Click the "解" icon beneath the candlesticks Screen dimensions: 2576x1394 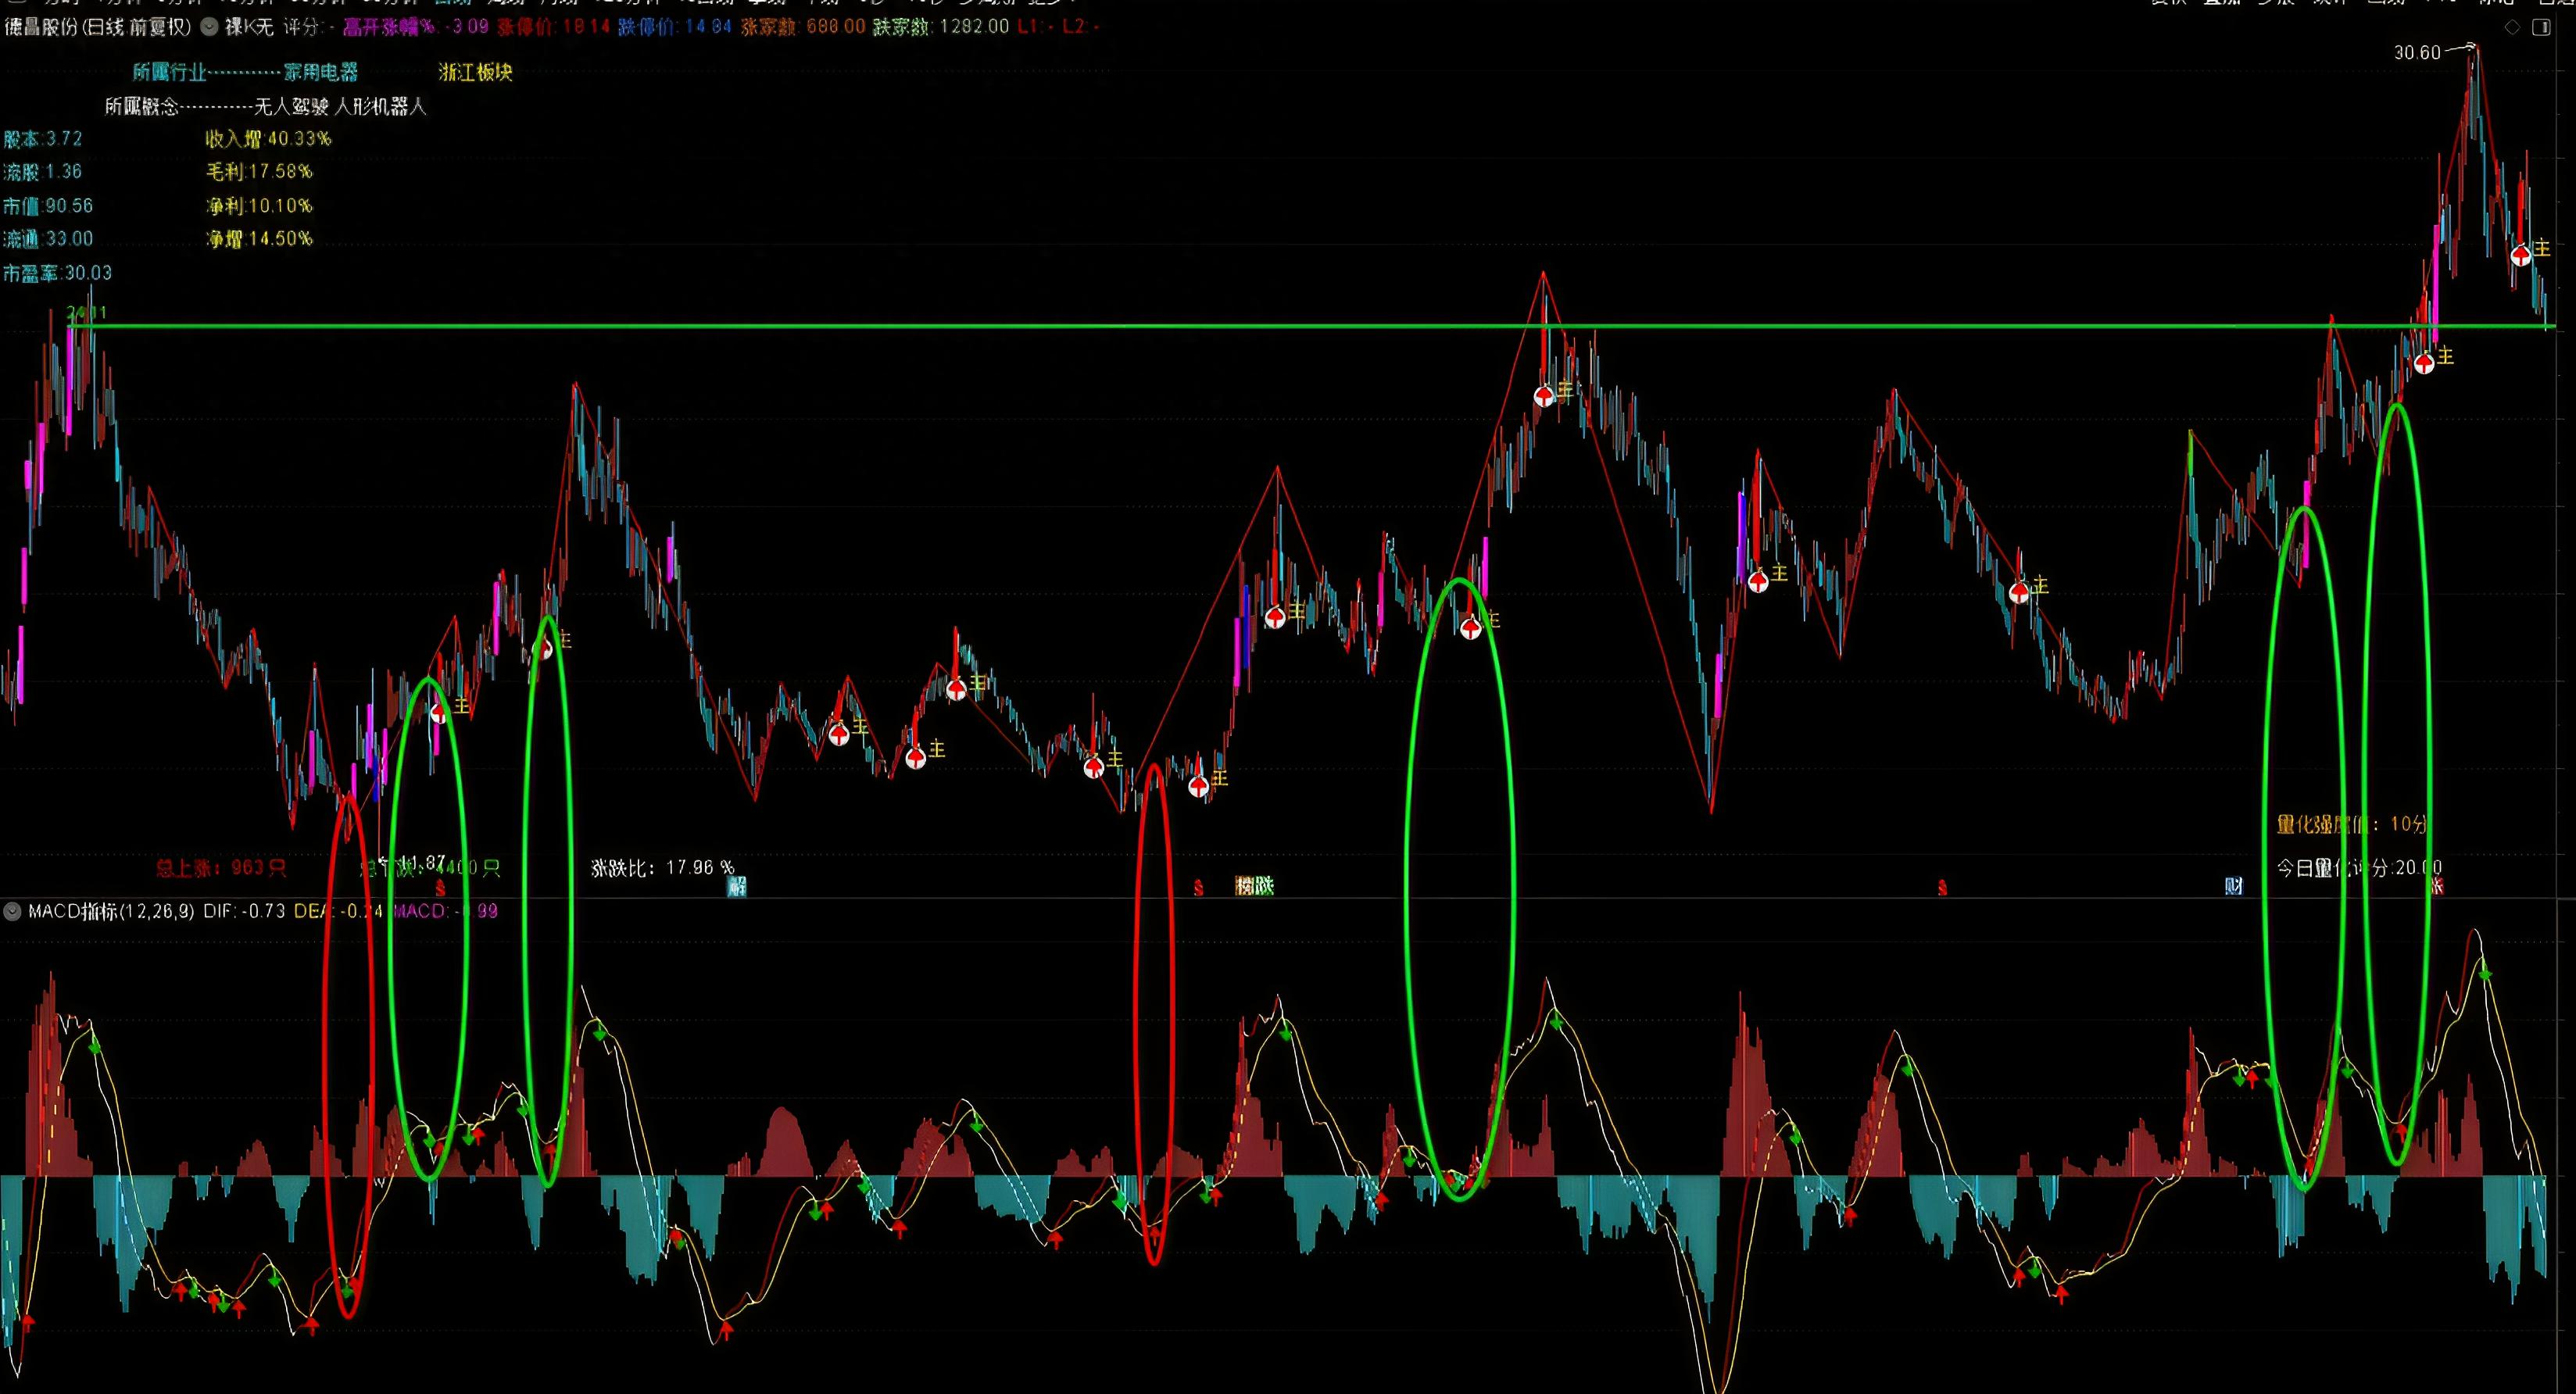click(x=736, y=888)
